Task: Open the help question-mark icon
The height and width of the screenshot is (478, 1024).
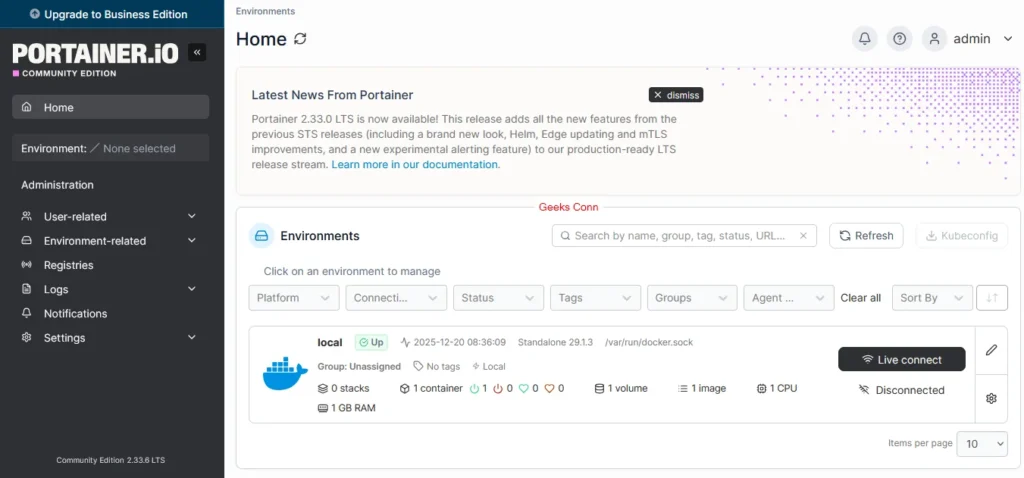Action: point(899,39)
